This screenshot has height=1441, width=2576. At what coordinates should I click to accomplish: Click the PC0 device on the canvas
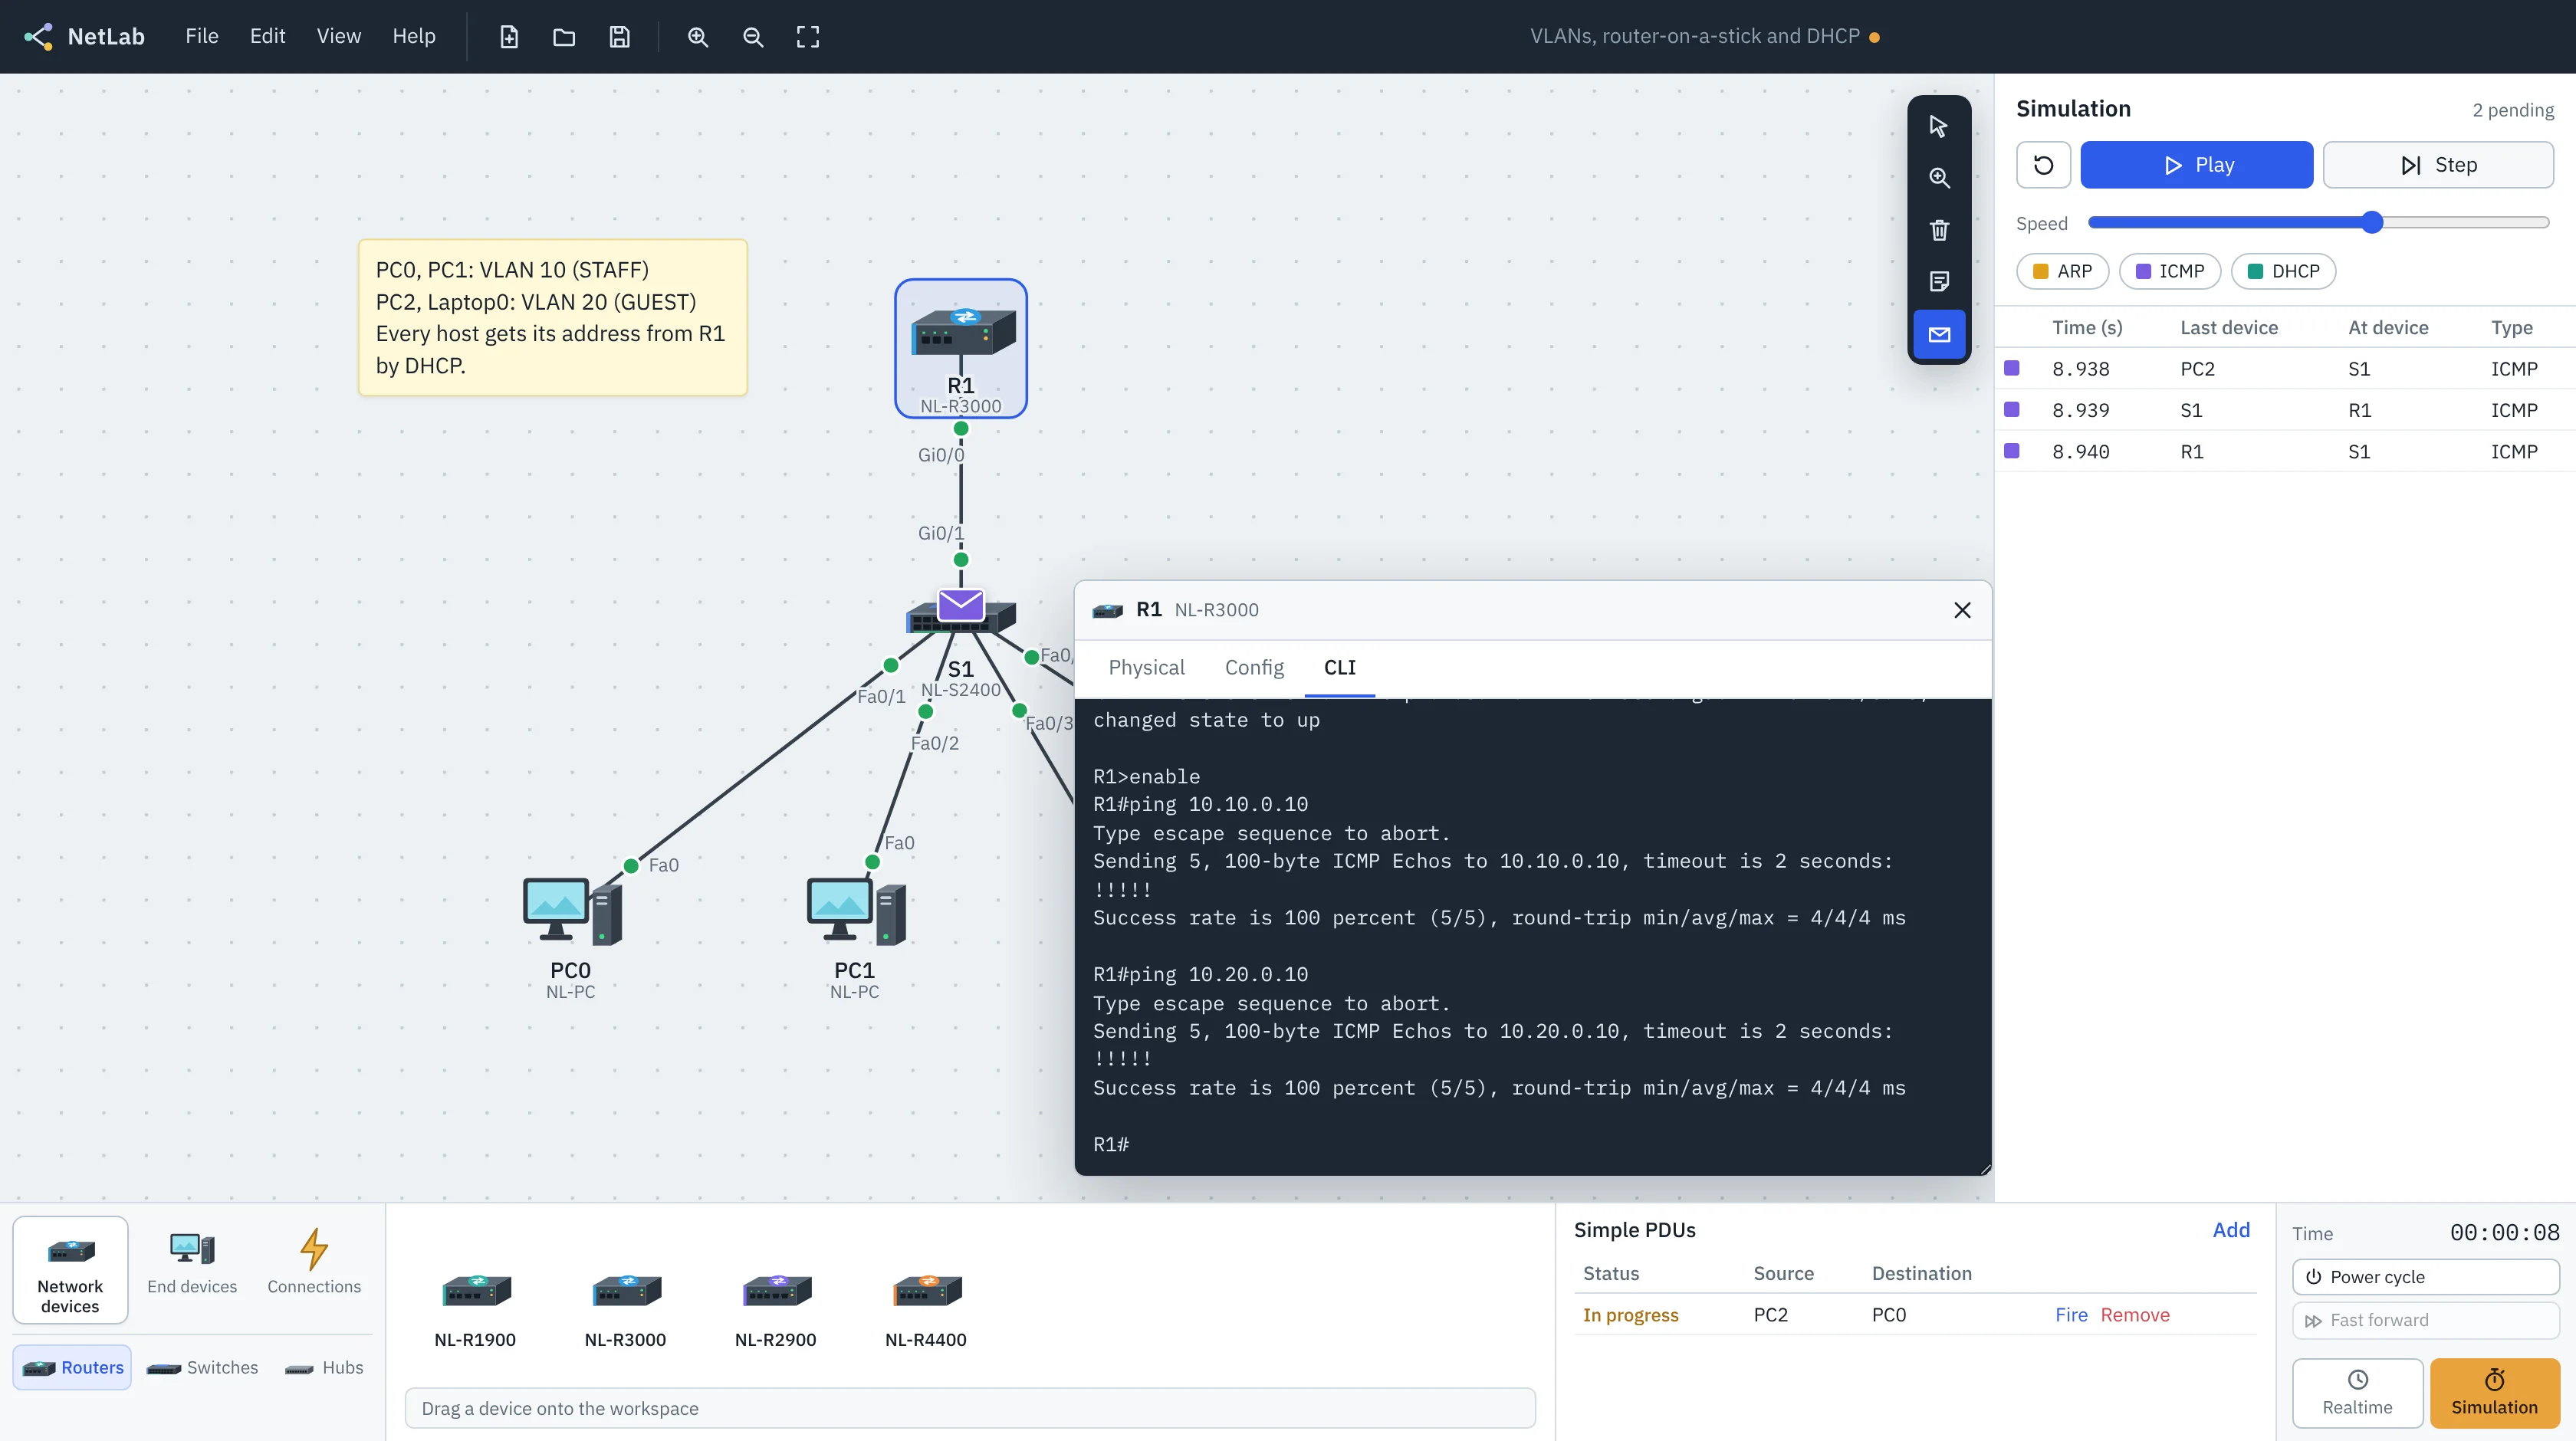[x=571, y=935]
